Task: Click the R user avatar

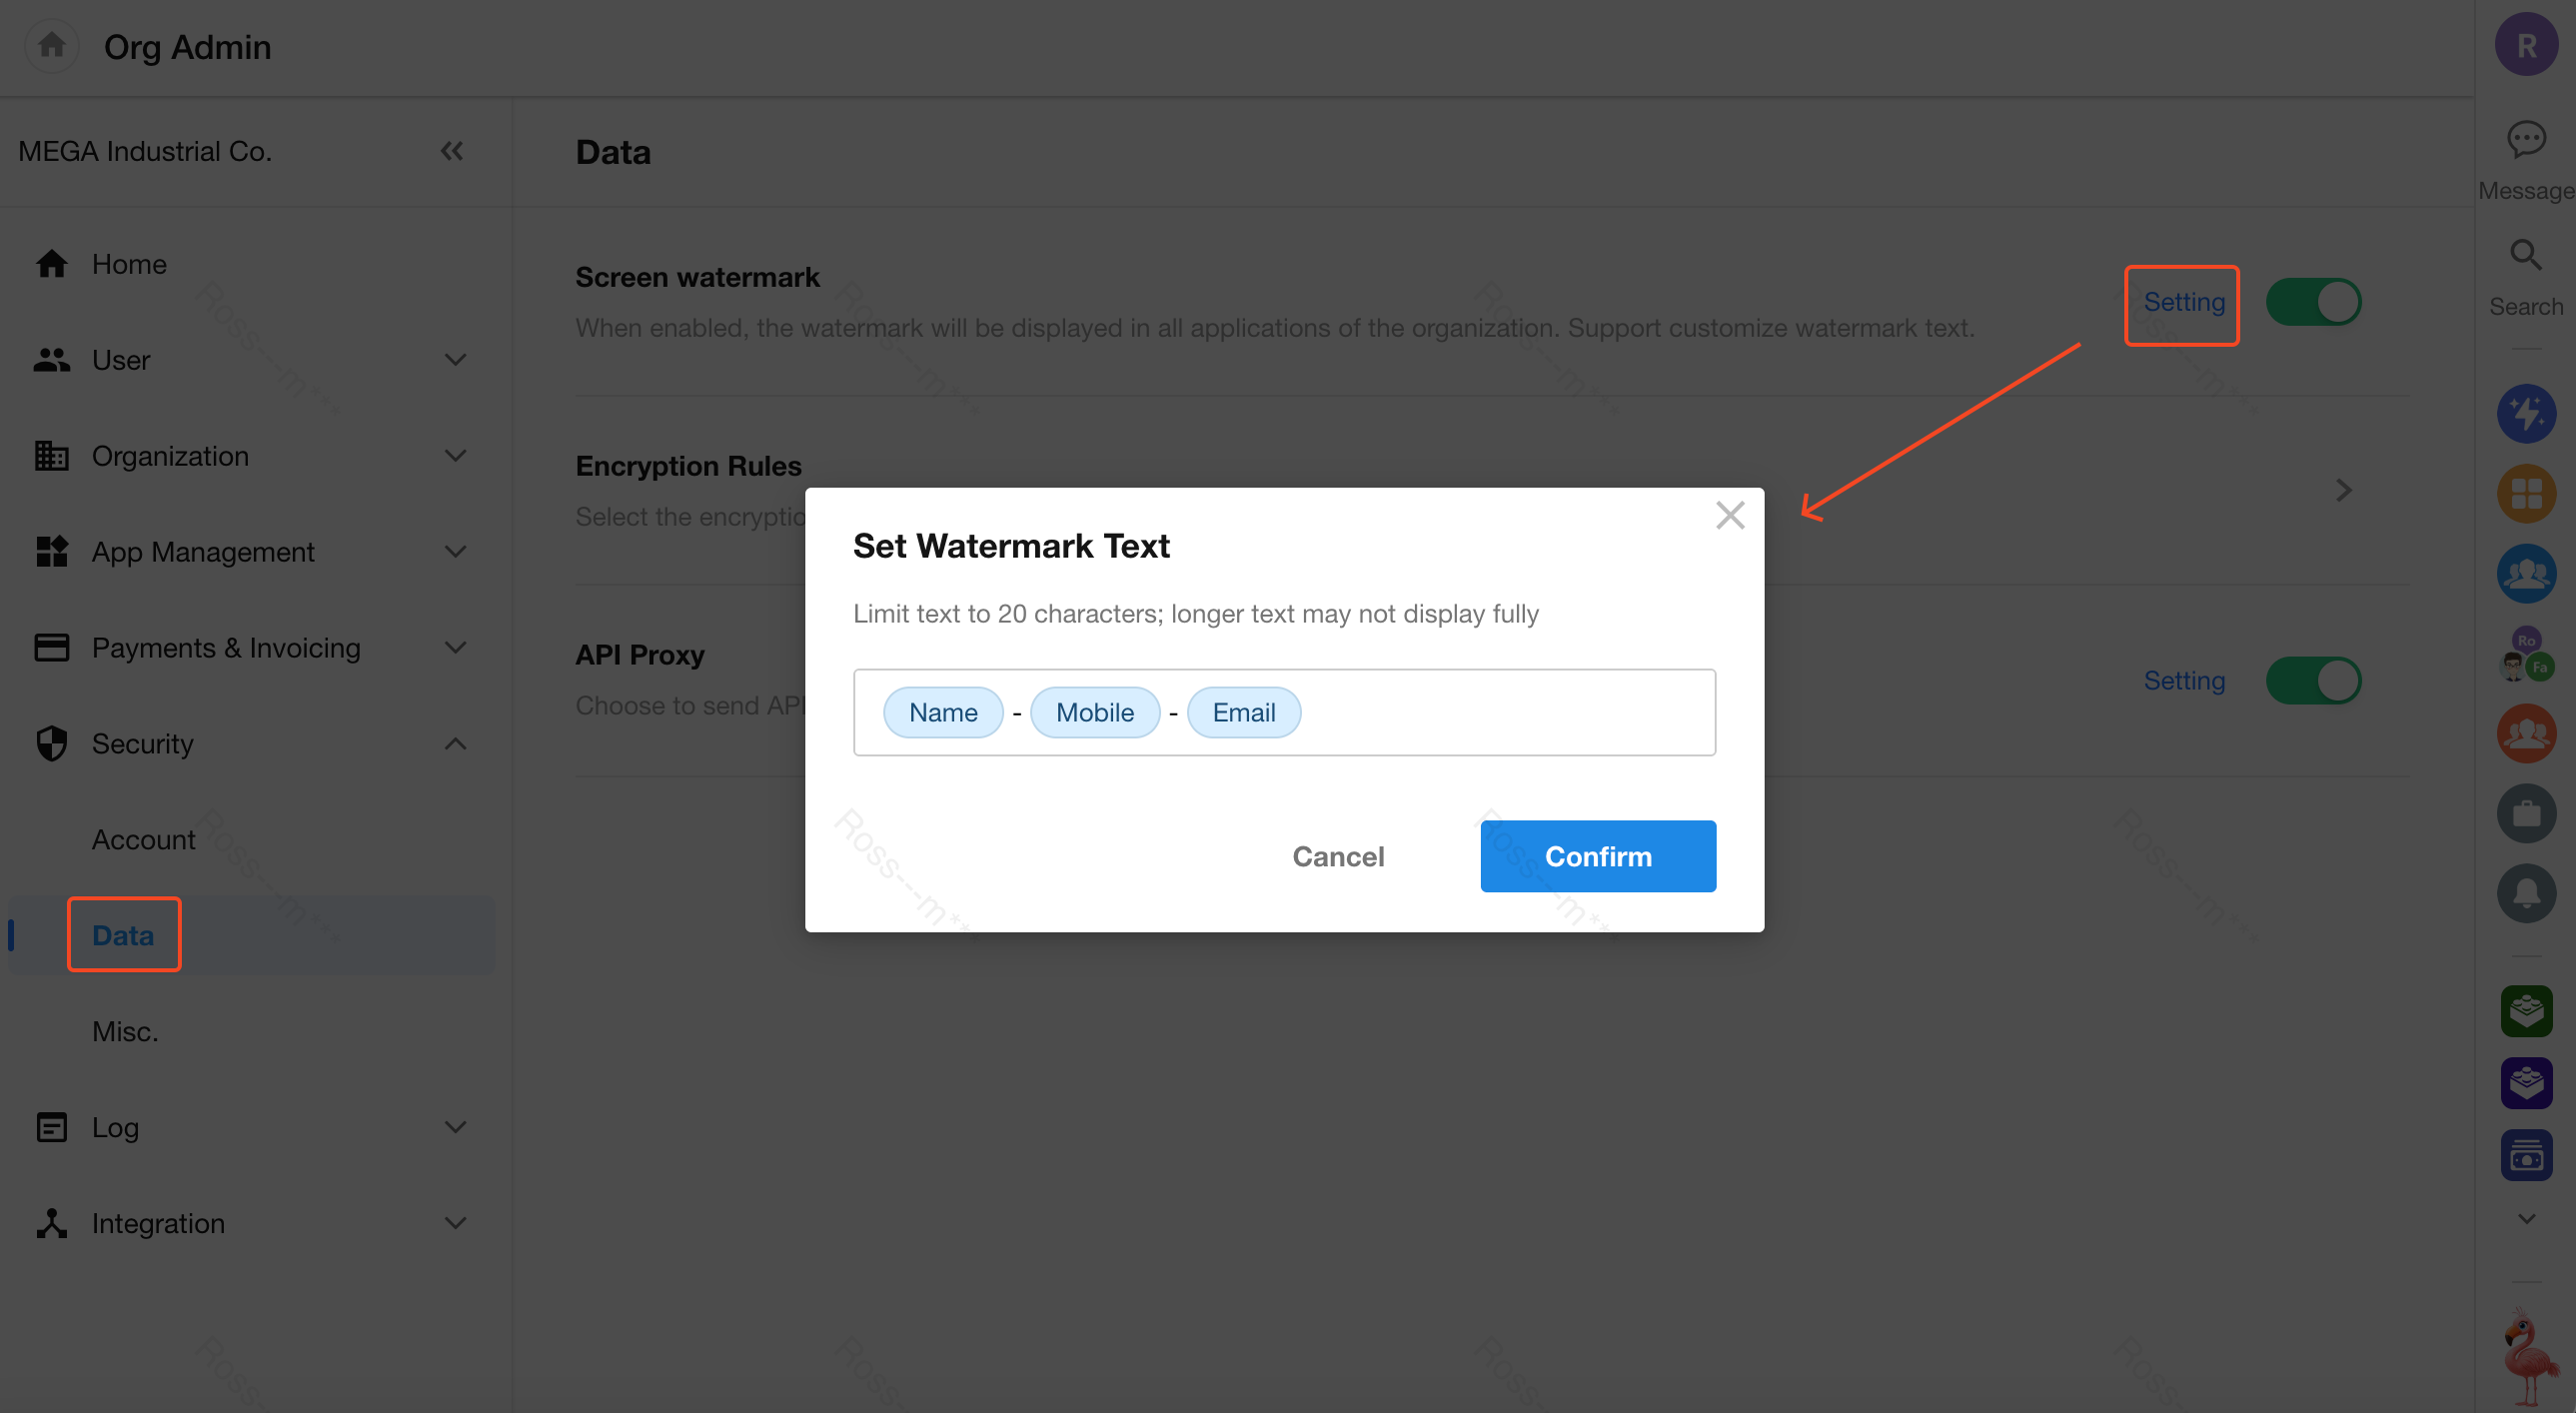Action: point(2525,45)
